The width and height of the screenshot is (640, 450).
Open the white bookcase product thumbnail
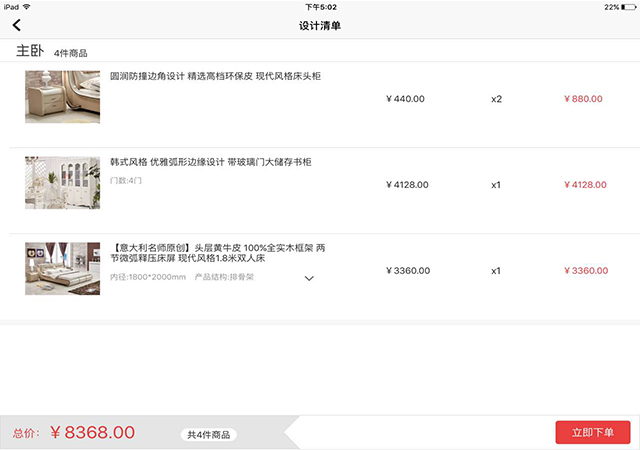[x=62, y=183]
